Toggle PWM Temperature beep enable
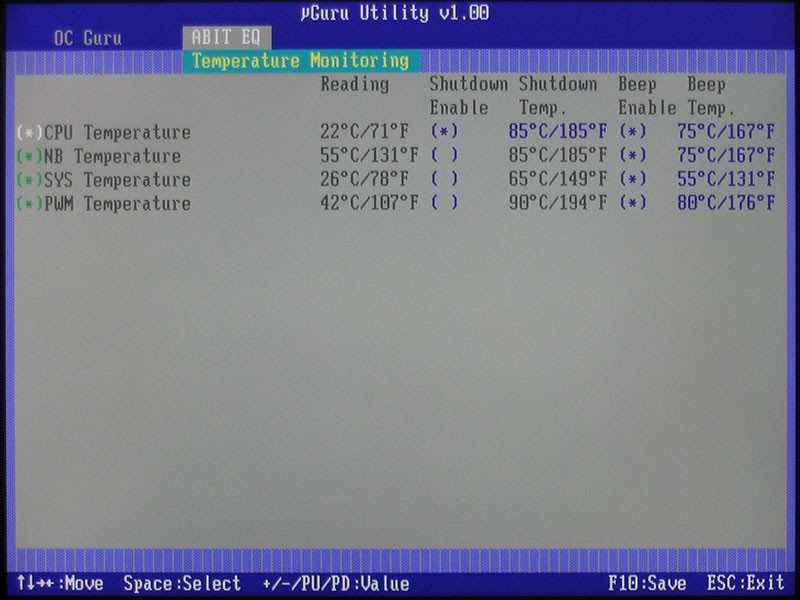The width and height of the screenshot is (800, 600). click(x=633, y=203)
